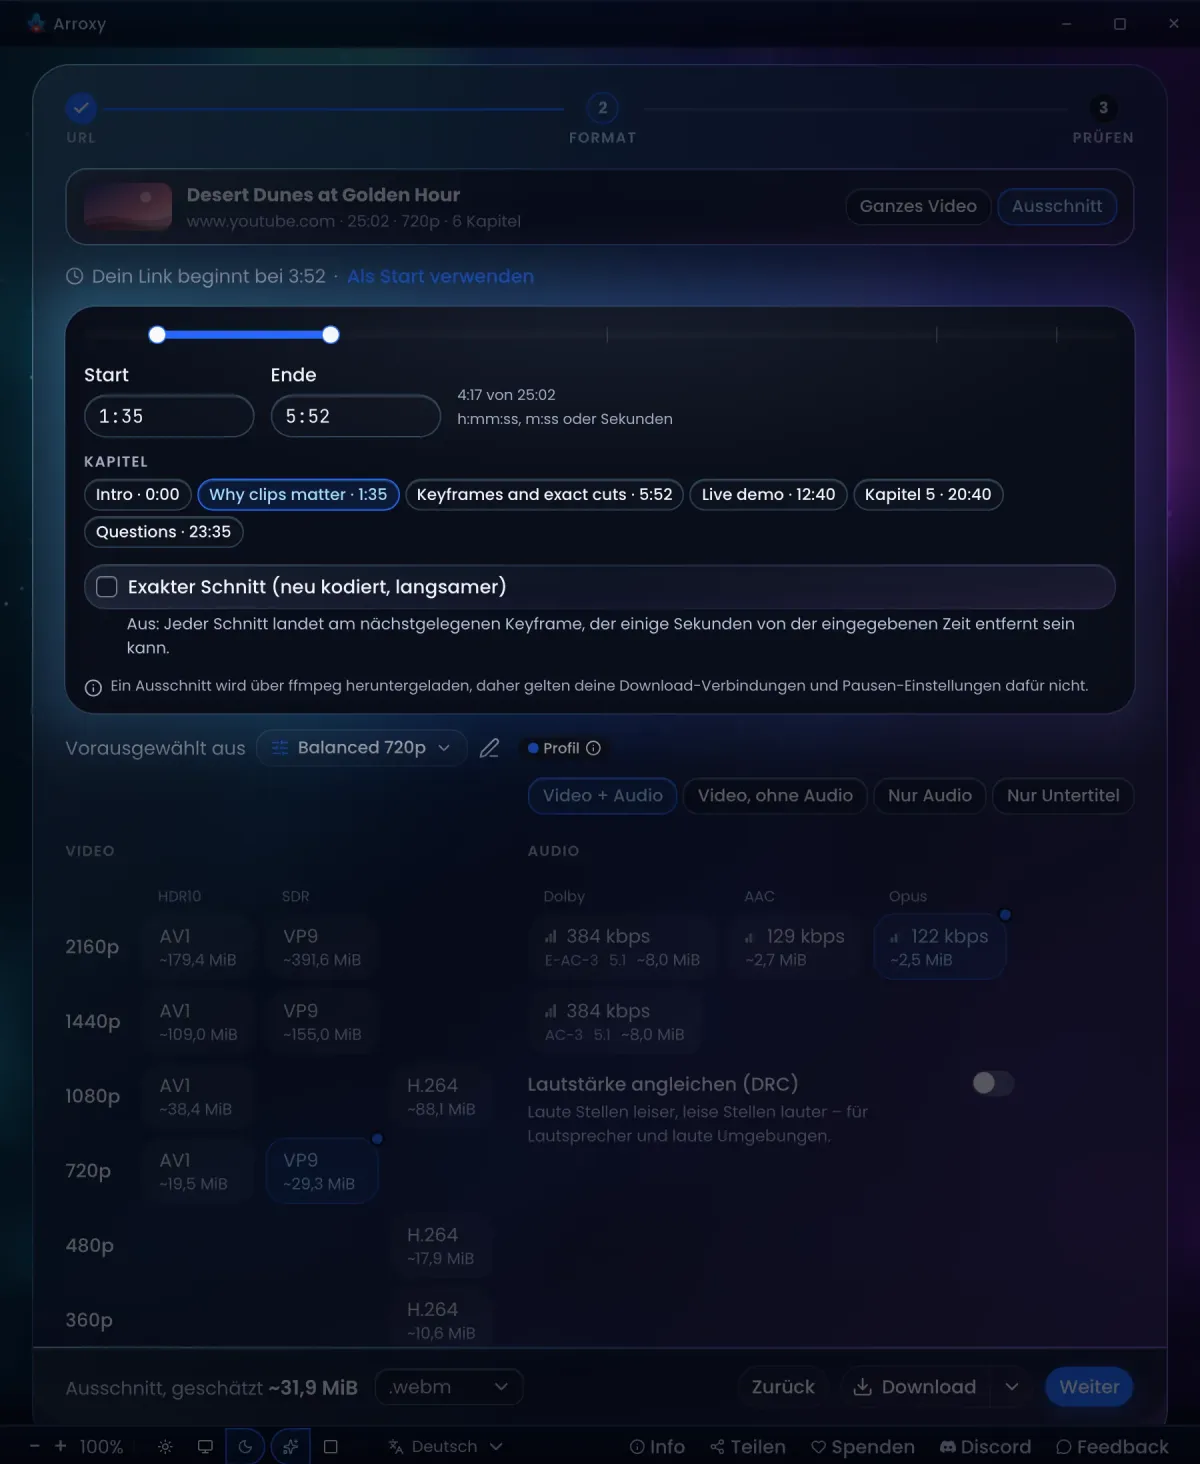This screenshot has width=1200, height=1464.
Task: Click the Download button
Action: pos(915,1387)
